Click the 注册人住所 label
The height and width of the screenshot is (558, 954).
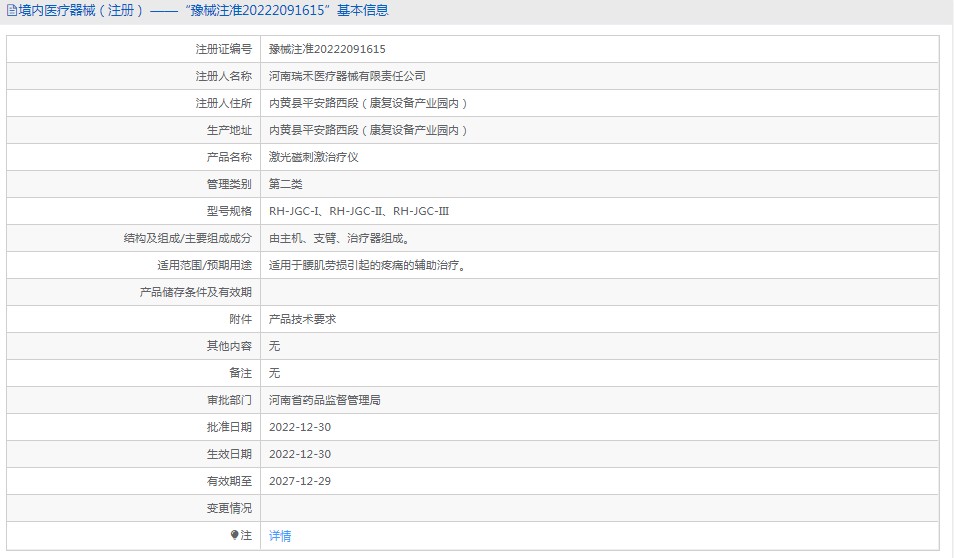click(223, 103)
